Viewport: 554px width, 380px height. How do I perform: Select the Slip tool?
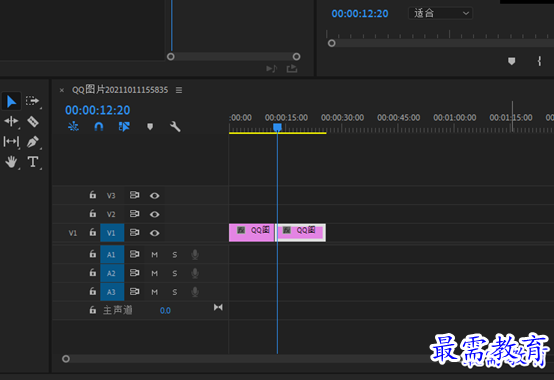pos(11,142)
